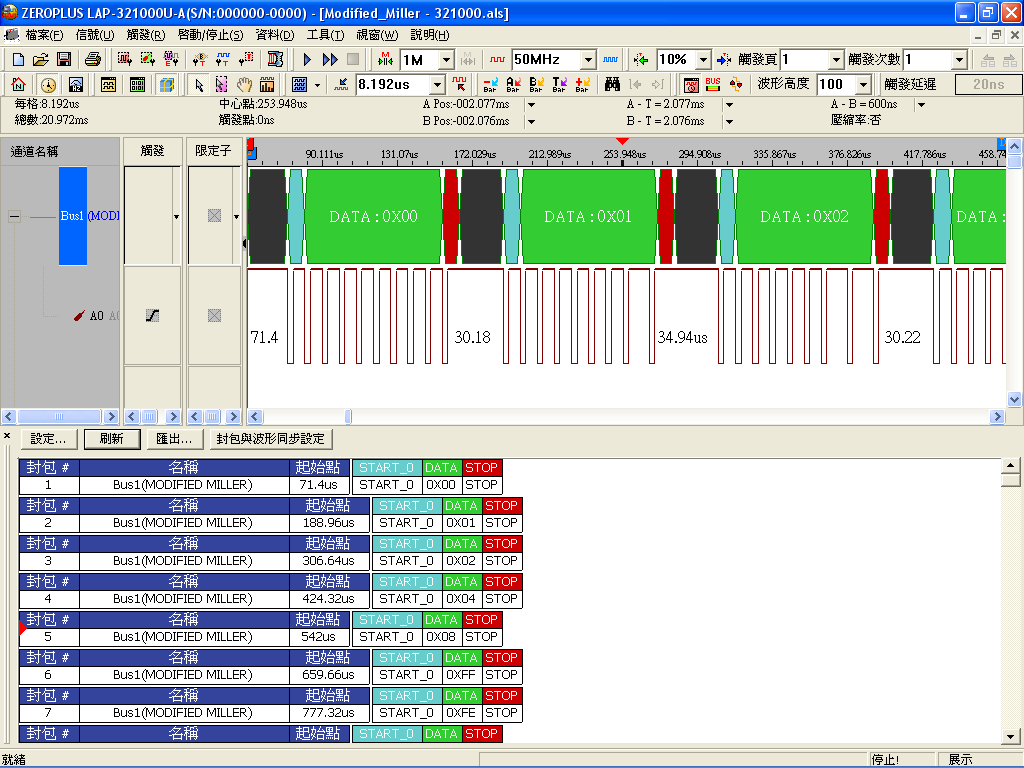Click the DATA : 0X00 decoded segment

click(x=374, y=216)
